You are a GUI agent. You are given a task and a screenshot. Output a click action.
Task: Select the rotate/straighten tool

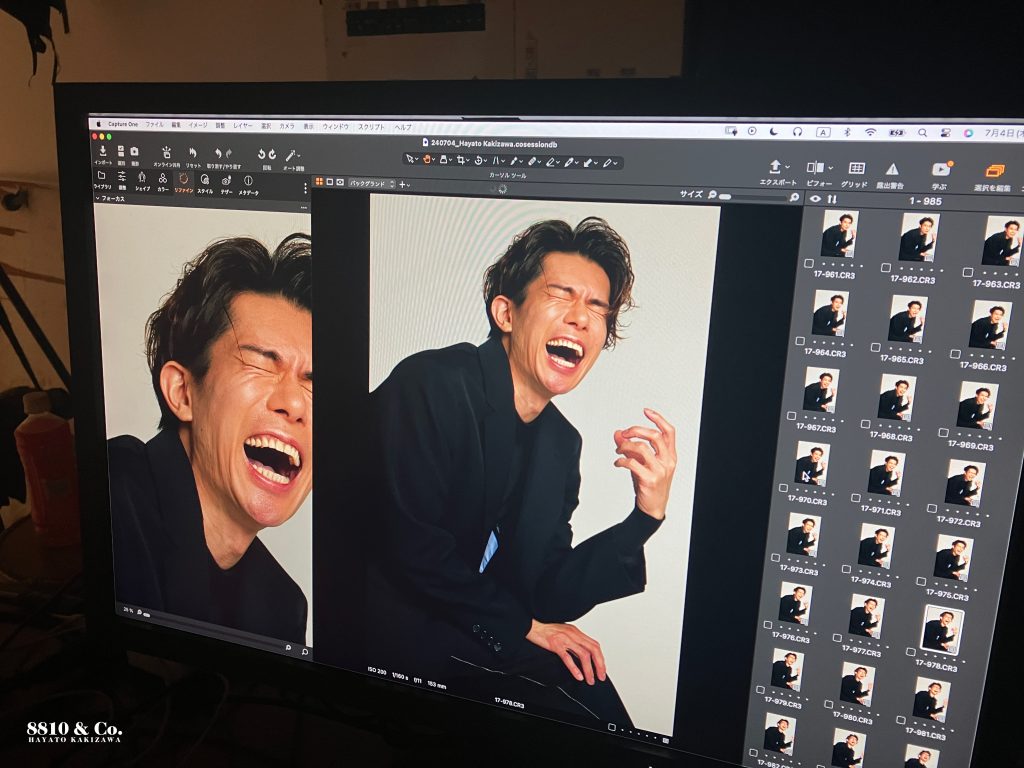[478, 160]
